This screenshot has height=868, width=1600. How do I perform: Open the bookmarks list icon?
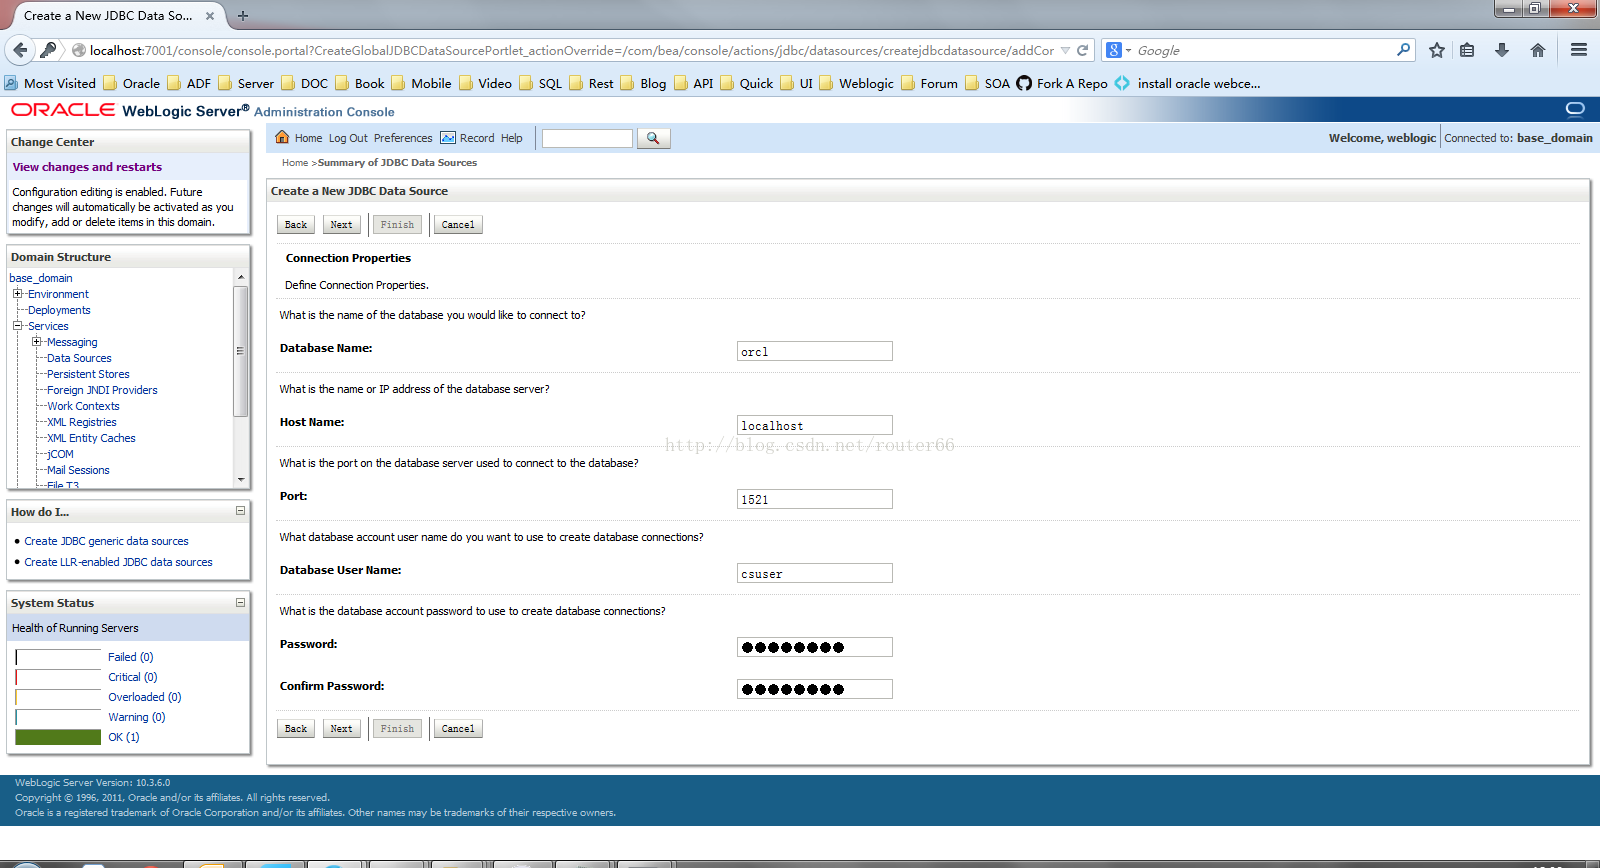coord(1467,50)
